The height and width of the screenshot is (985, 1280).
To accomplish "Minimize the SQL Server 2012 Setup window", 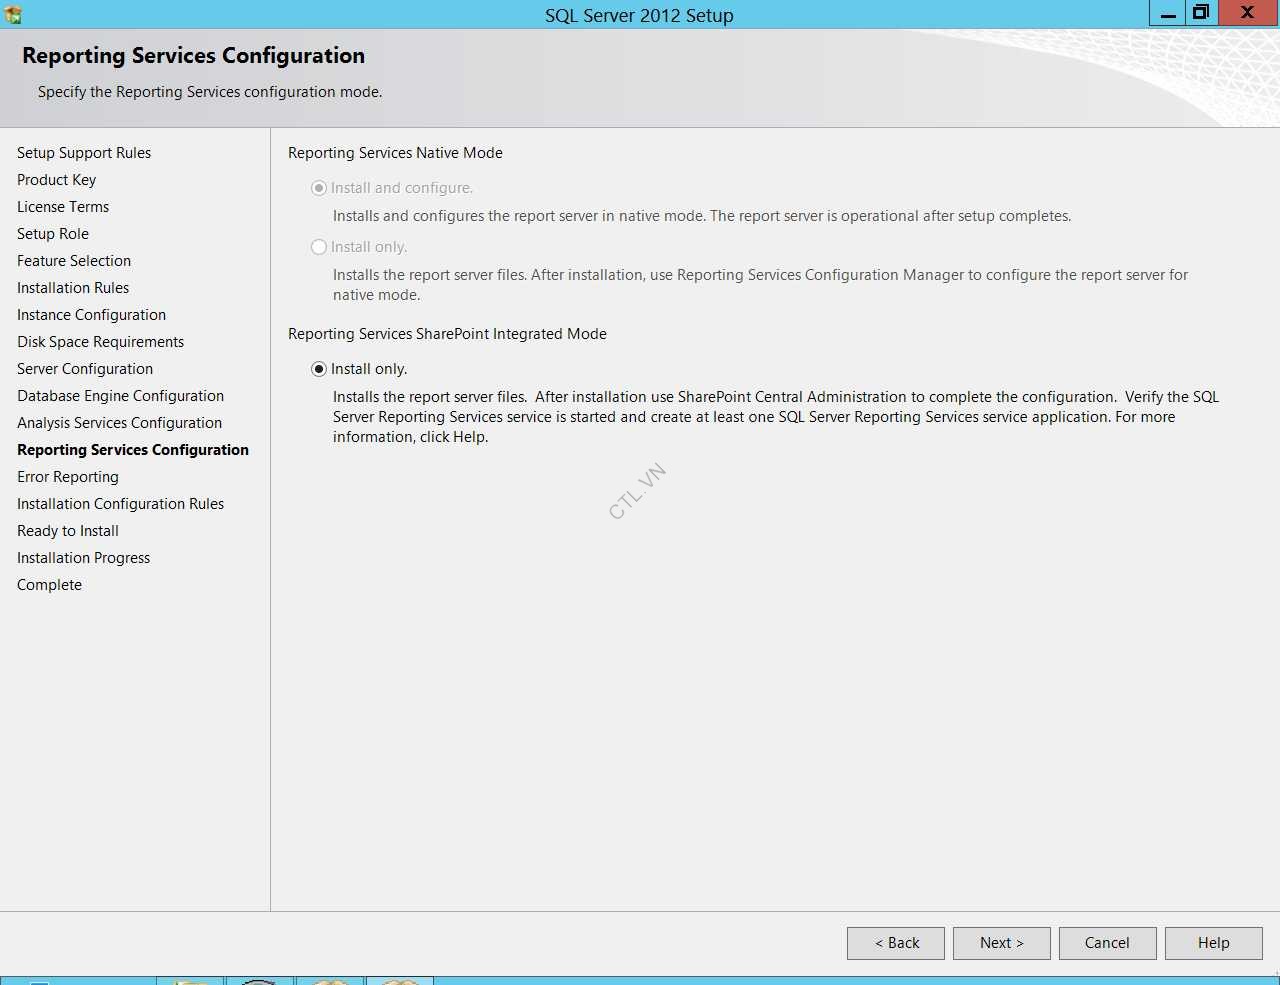I will point(1167,14).
